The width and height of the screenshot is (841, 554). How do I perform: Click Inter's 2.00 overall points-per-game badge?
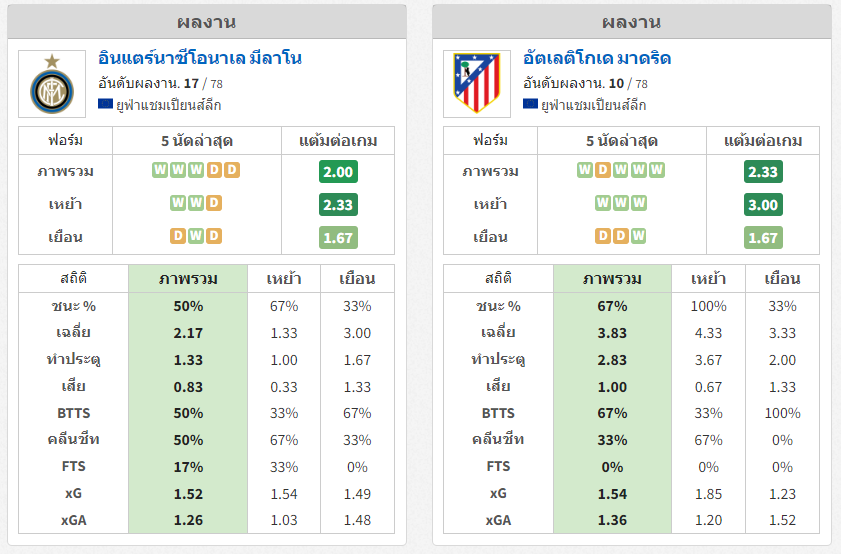[x=338, y=172]
